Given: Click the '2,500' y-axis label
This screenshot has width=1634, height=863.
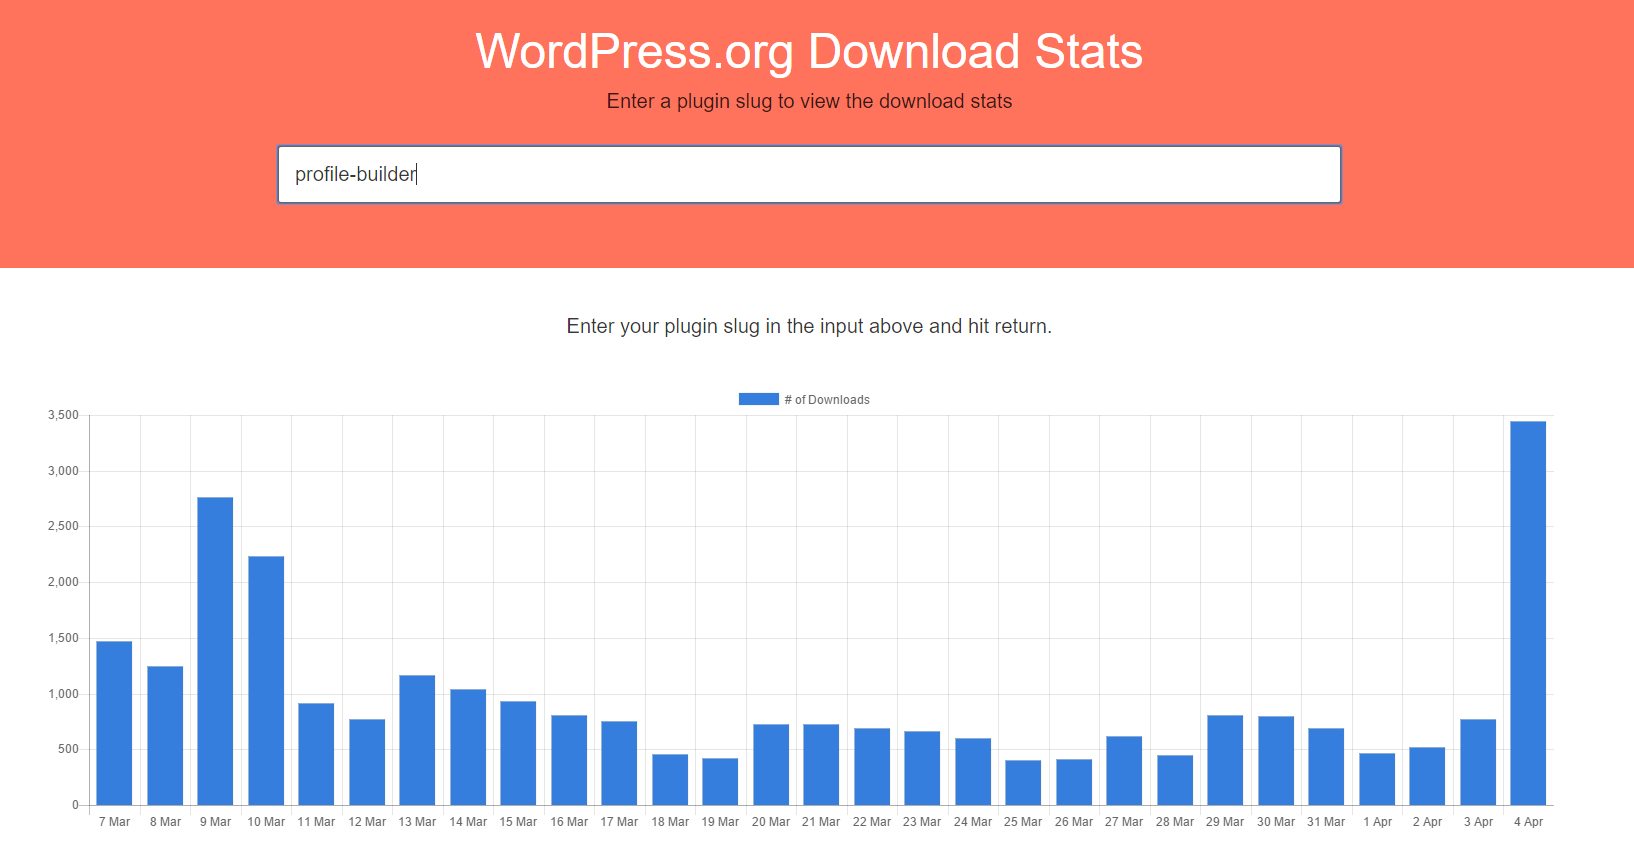Looking at the screenshot, I should tap(63, 526).
